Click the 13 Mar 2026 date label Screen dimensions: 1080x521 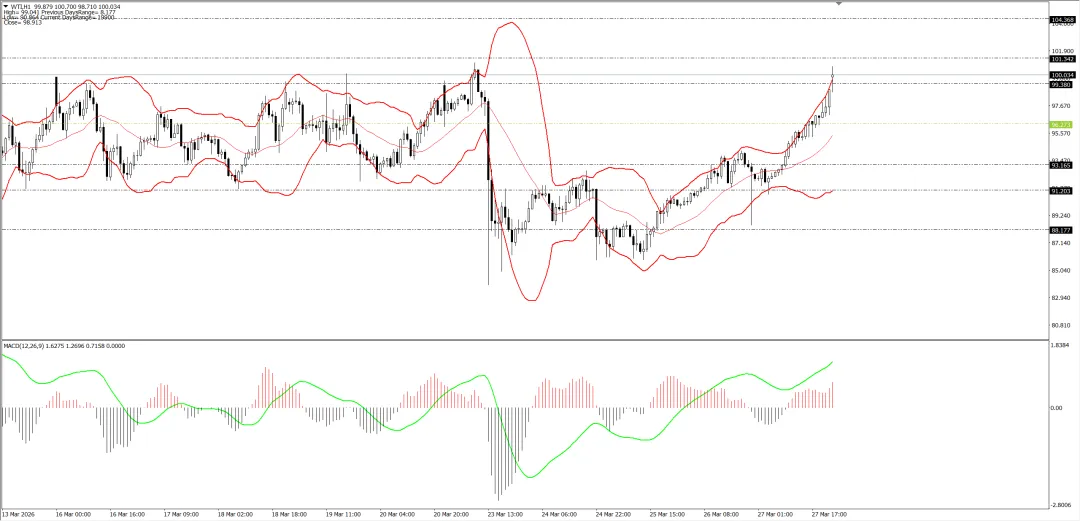pyautogui.click(x=17, y=514)
